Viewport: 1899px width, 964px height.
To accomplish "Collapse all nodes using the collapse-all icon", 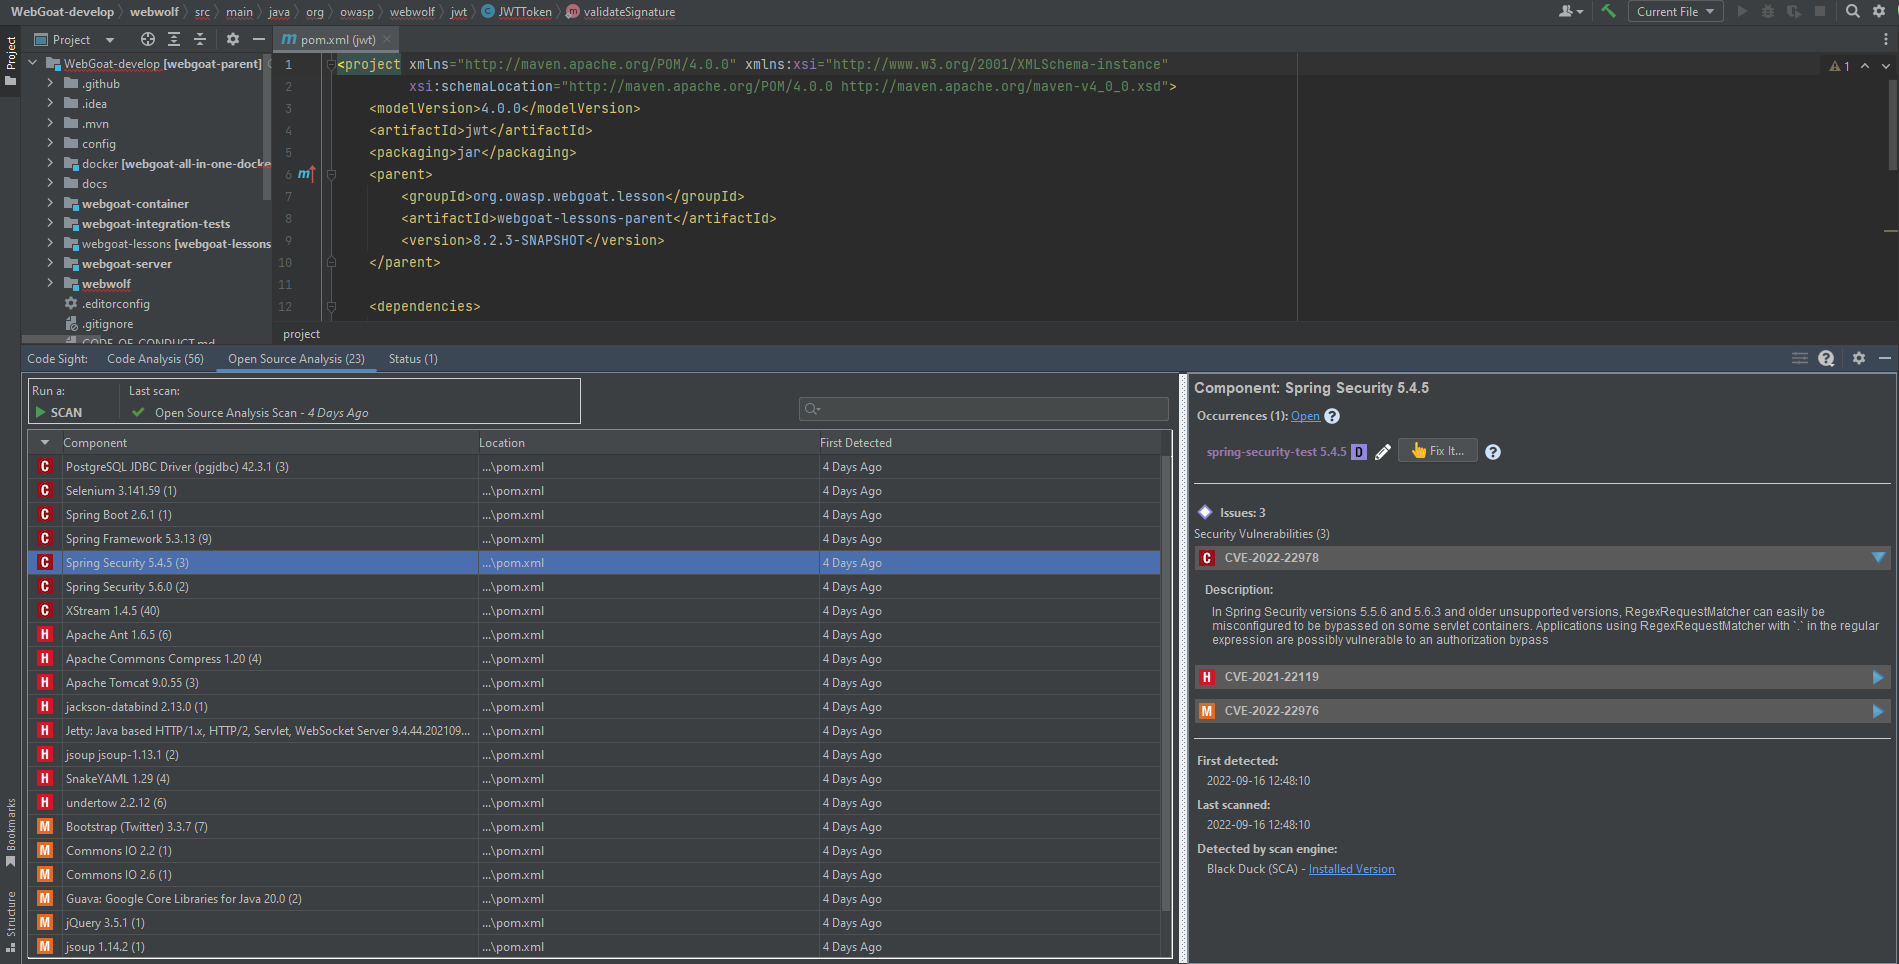I will click(x=200, y=39).
